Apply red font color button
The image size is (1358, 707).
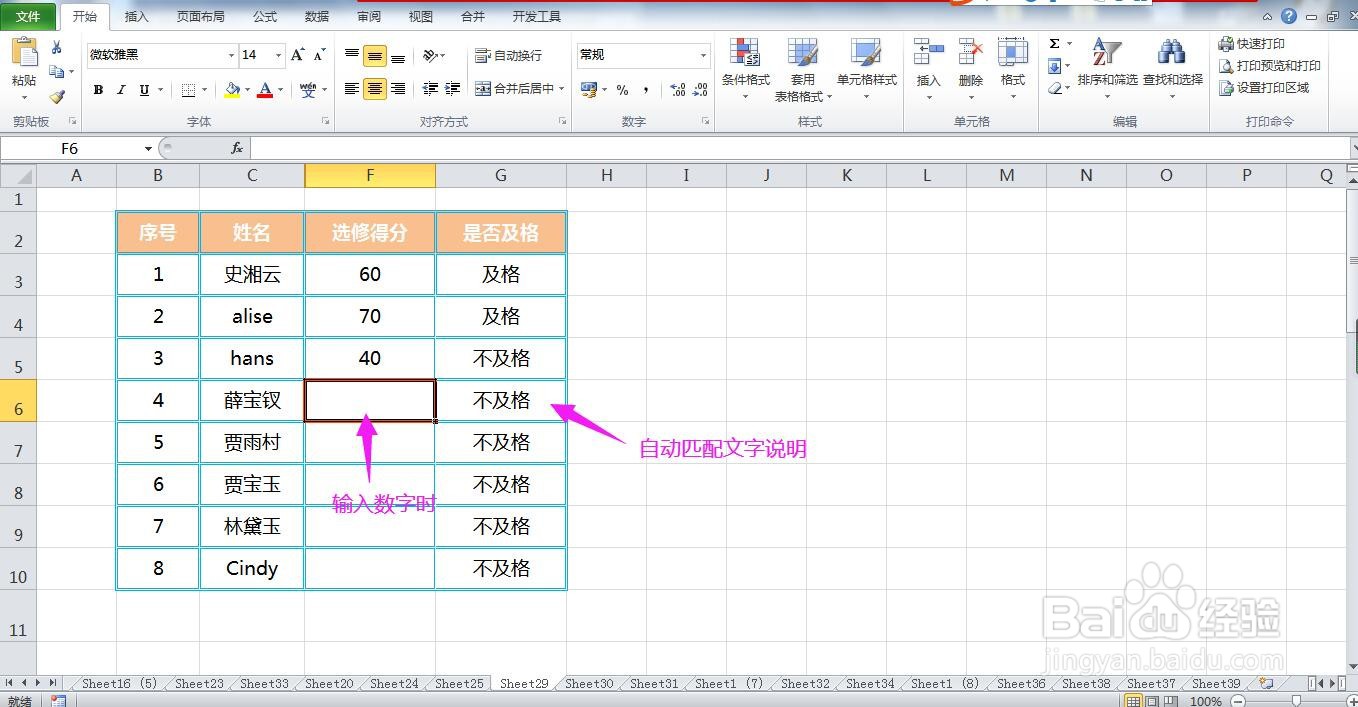coord(265,90)
